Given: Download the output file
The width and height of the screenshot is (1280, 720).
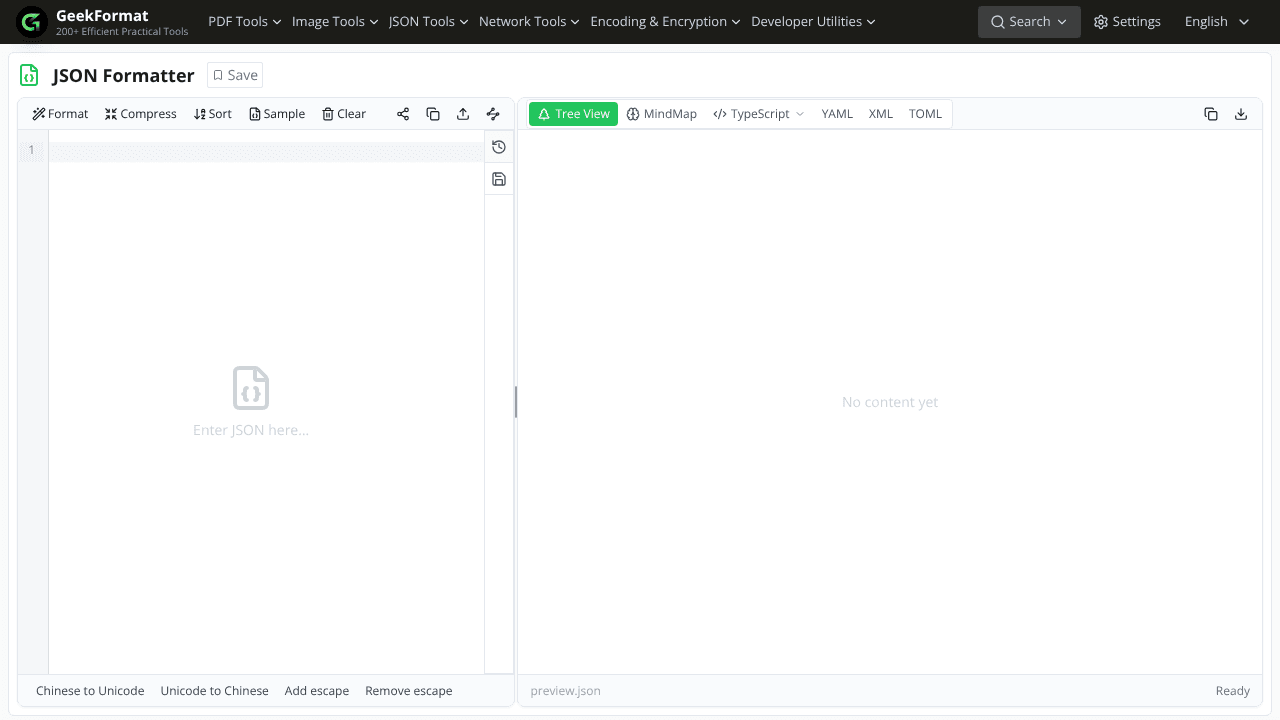Looking at the screenshot, I should click(1241, 114).
